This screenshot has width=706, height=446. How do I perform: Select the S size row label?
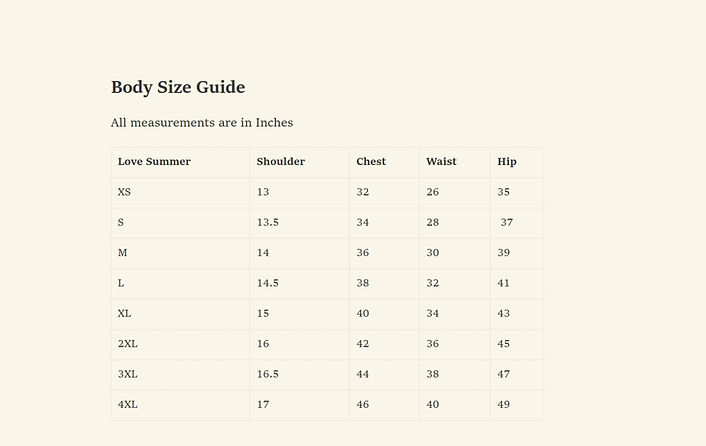click(121, 222)
